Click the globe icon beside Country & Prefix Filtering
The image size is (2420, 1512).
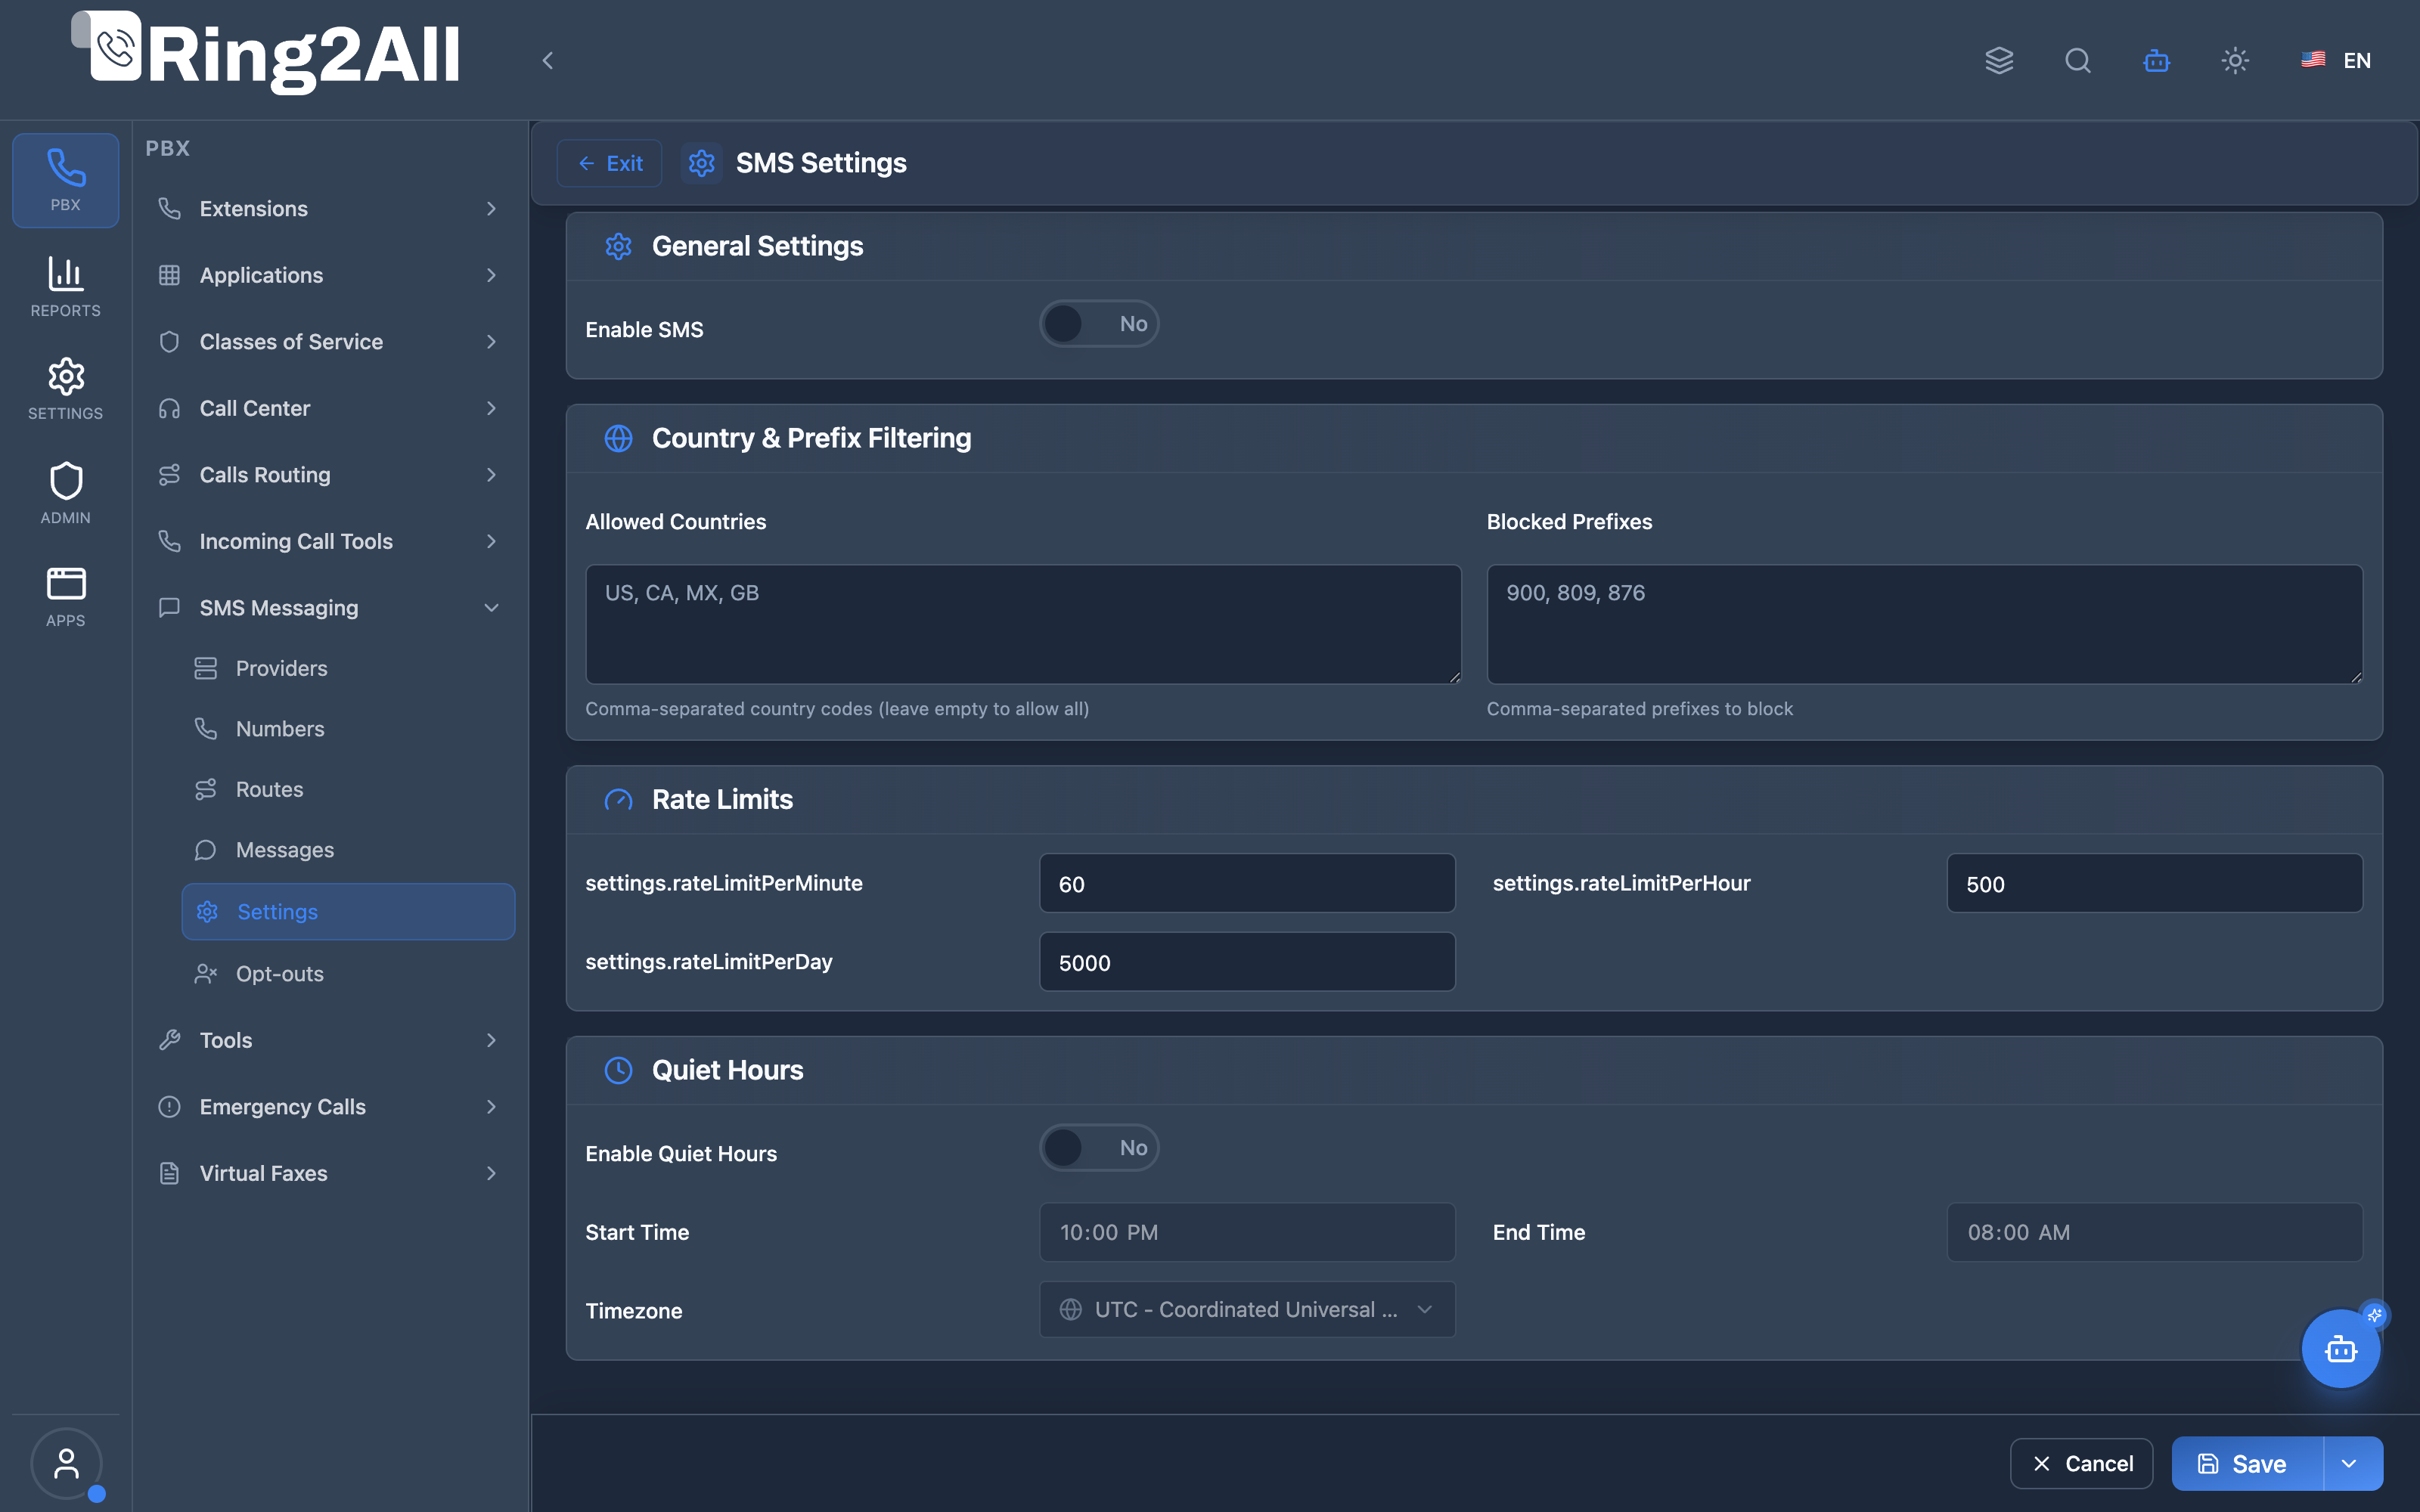[x=619, y=438]
